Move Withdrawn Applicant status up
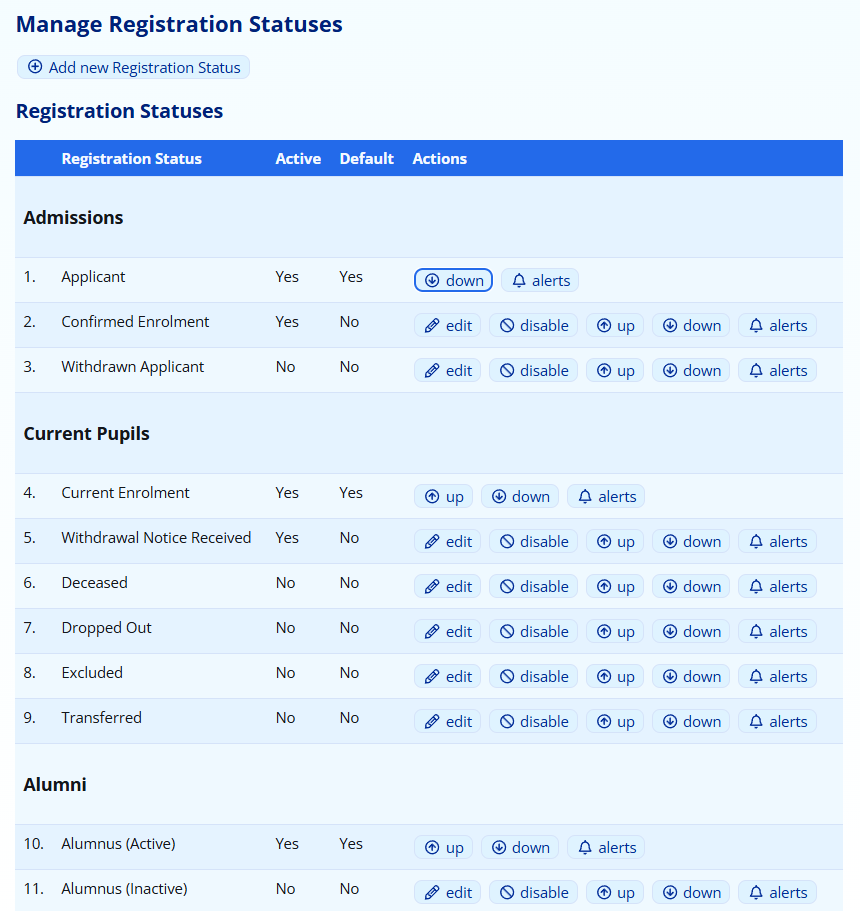This screenshot has width=860, height=911. (614, 371)
